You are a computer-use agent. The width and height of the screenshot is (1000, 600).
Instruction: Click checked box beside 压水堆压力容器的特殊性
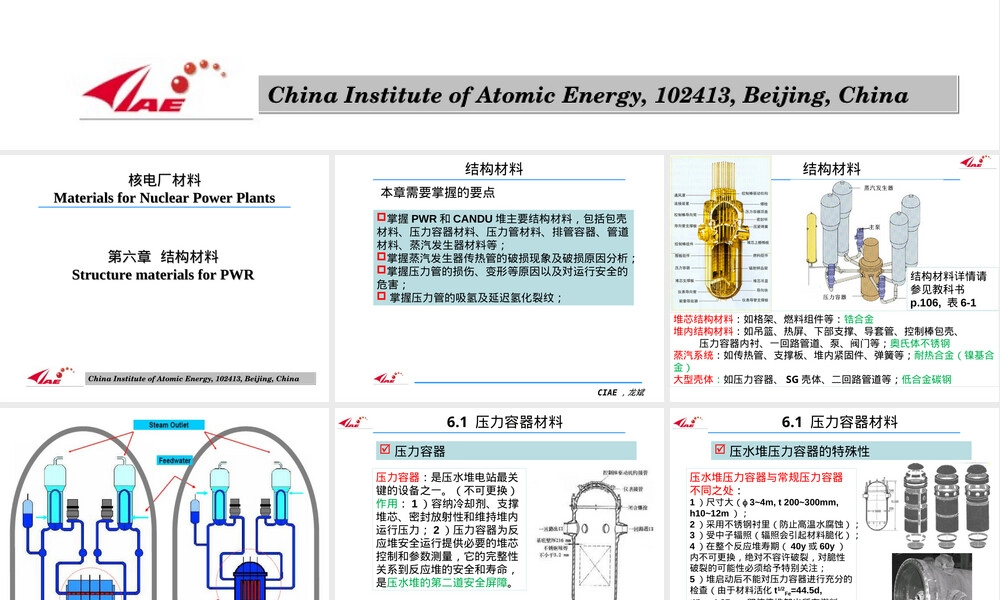(719, 450)
